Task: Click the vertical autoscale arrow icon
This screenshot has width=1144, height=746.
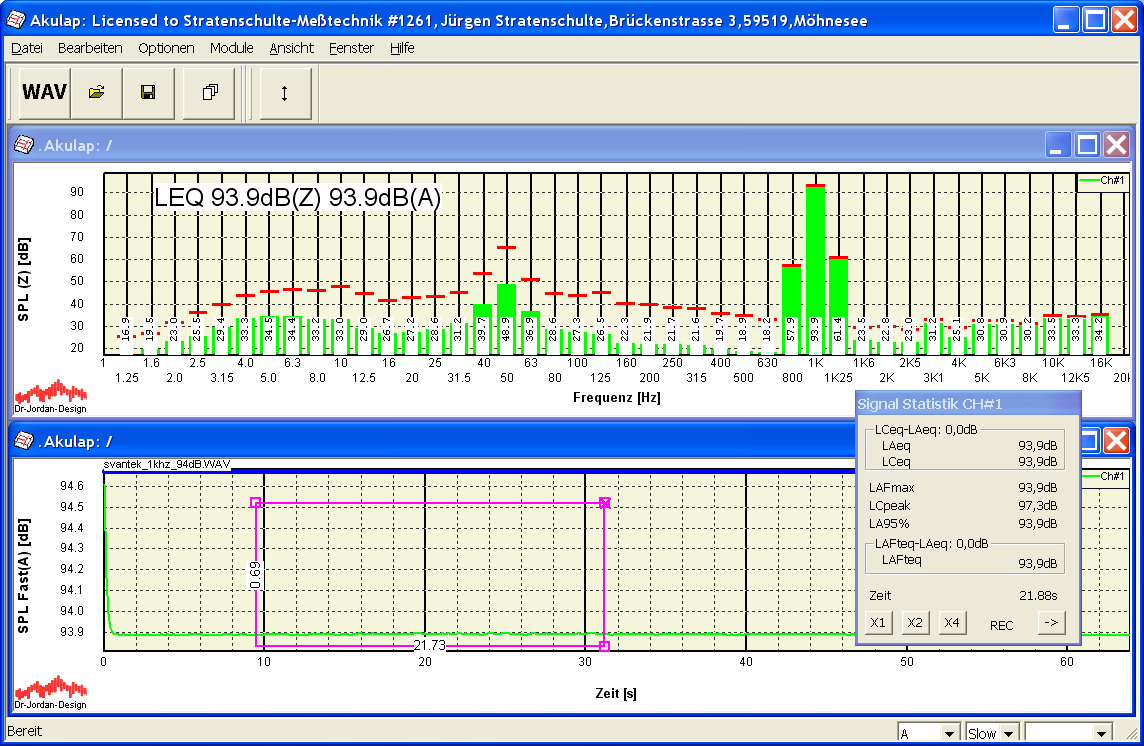Action: tap(285, 92)
